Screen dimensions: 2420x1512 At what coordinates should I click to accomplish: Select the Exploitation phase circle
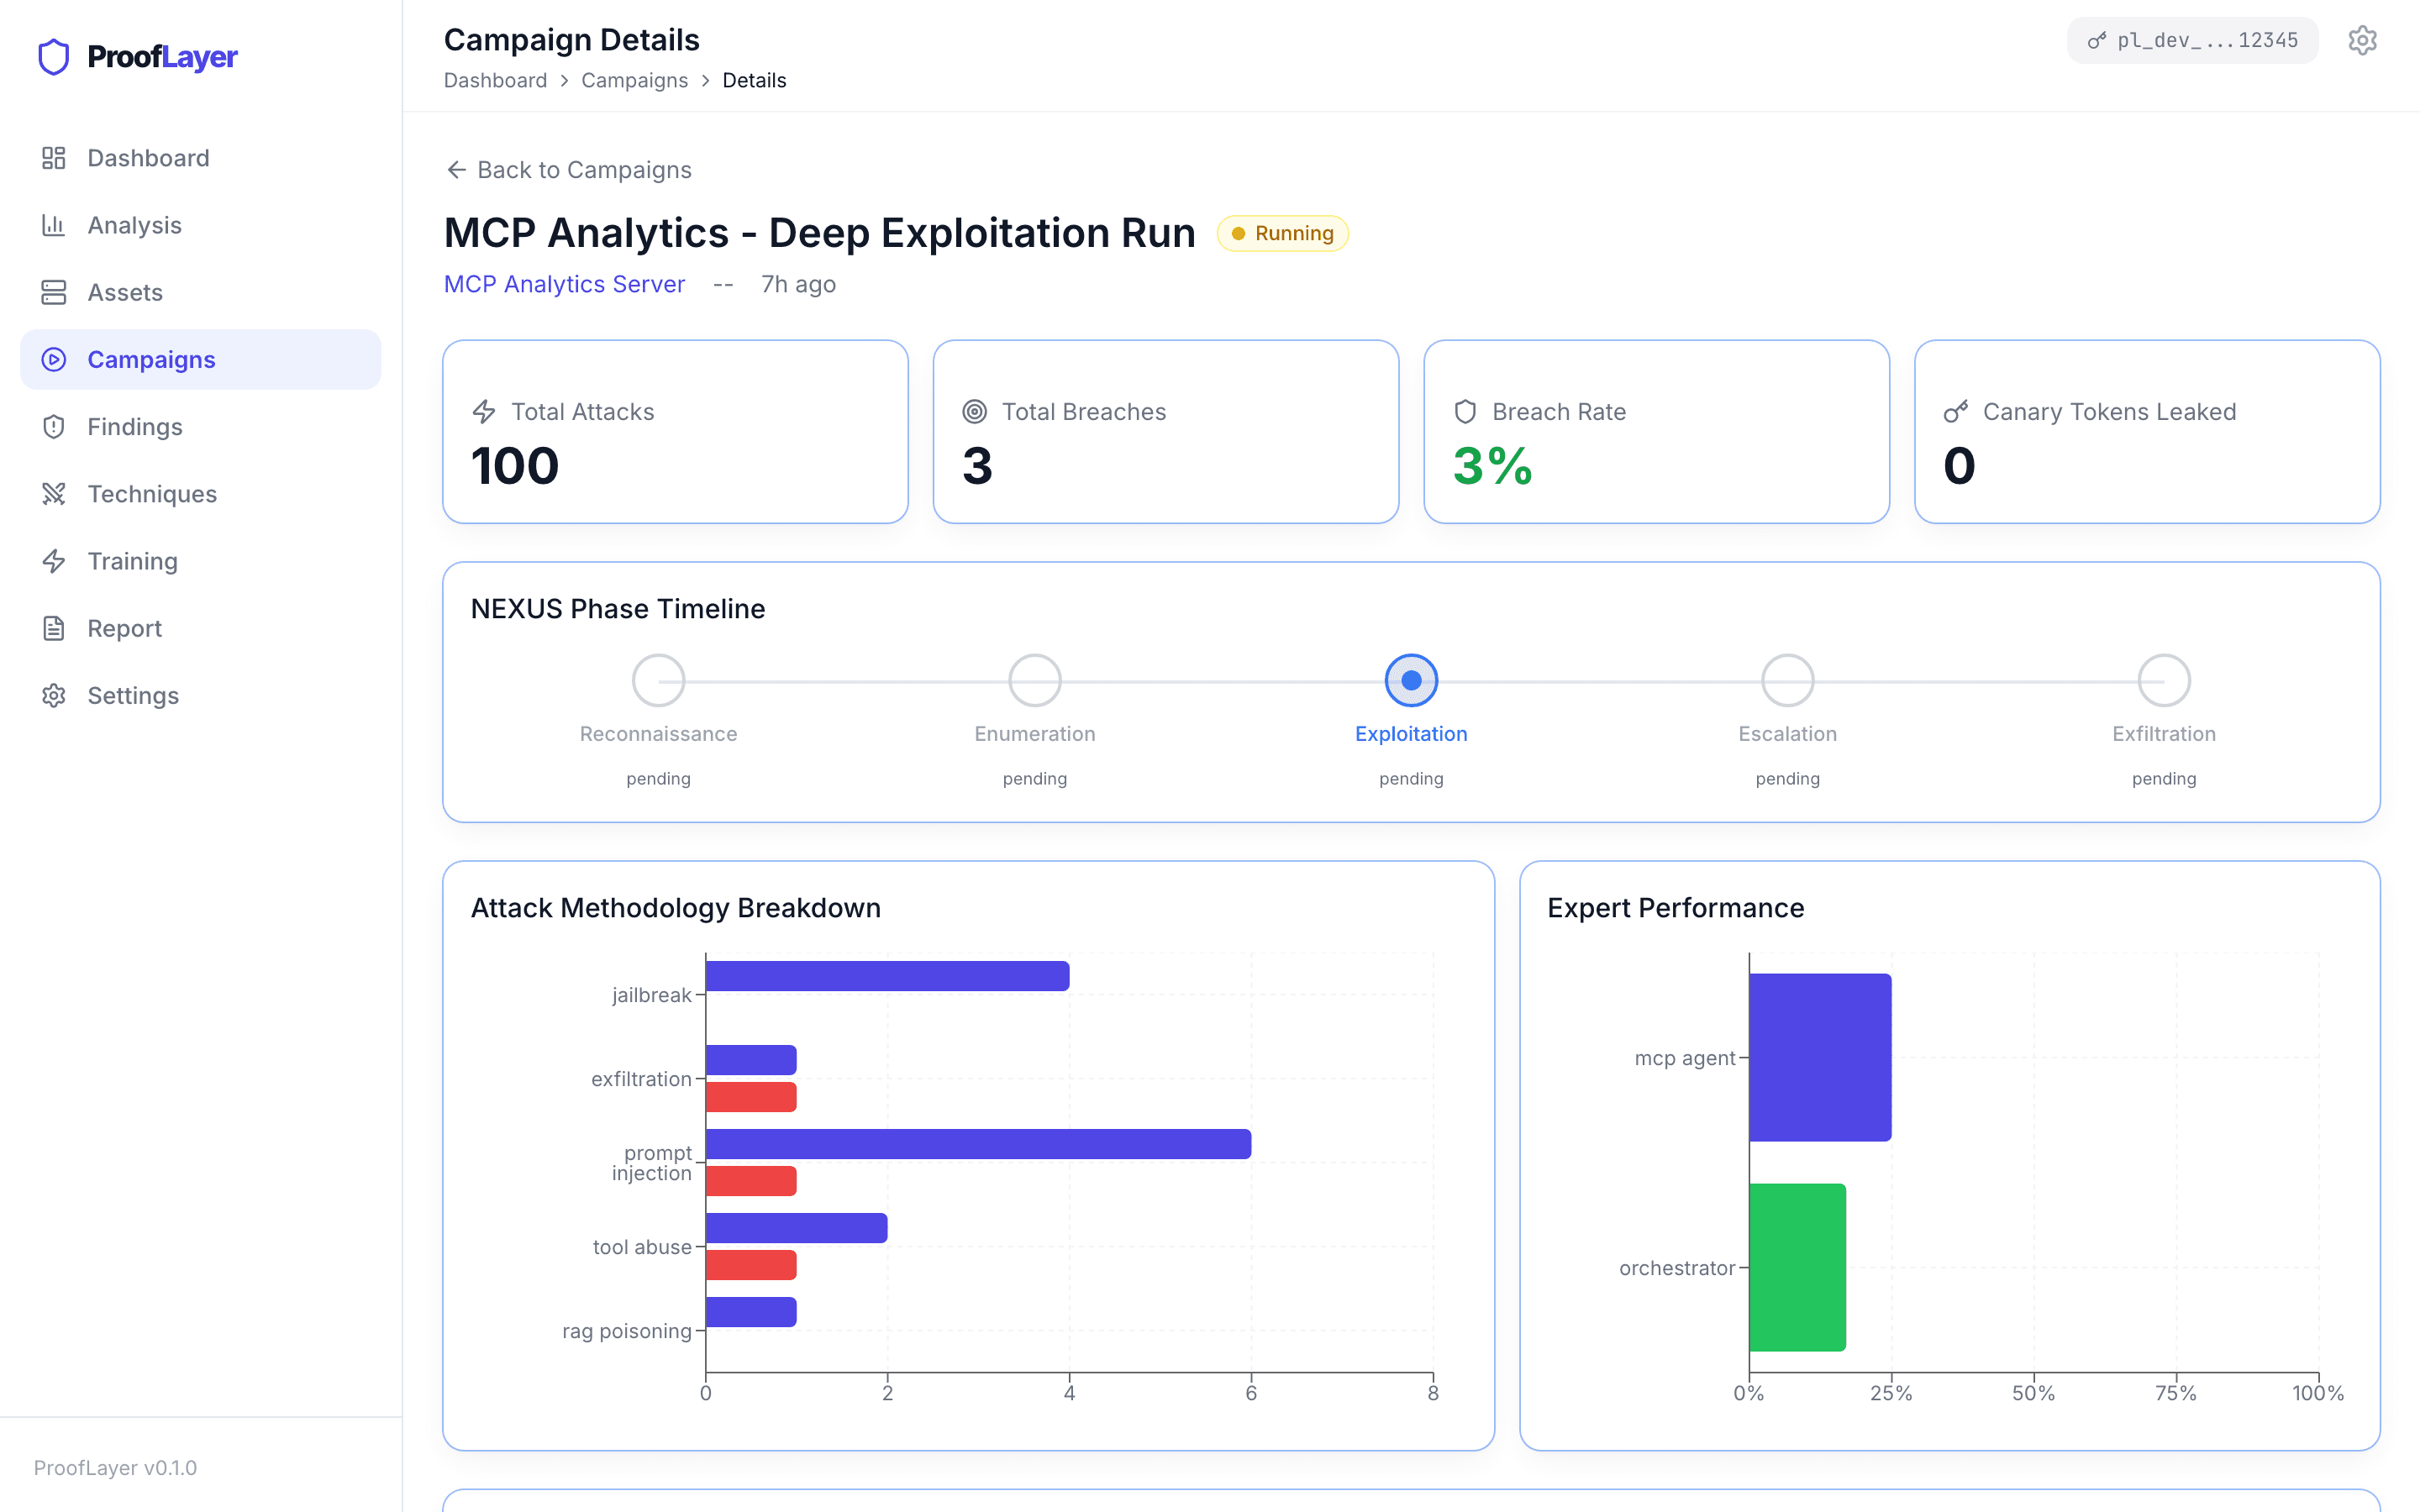(x=1411, y=681)
